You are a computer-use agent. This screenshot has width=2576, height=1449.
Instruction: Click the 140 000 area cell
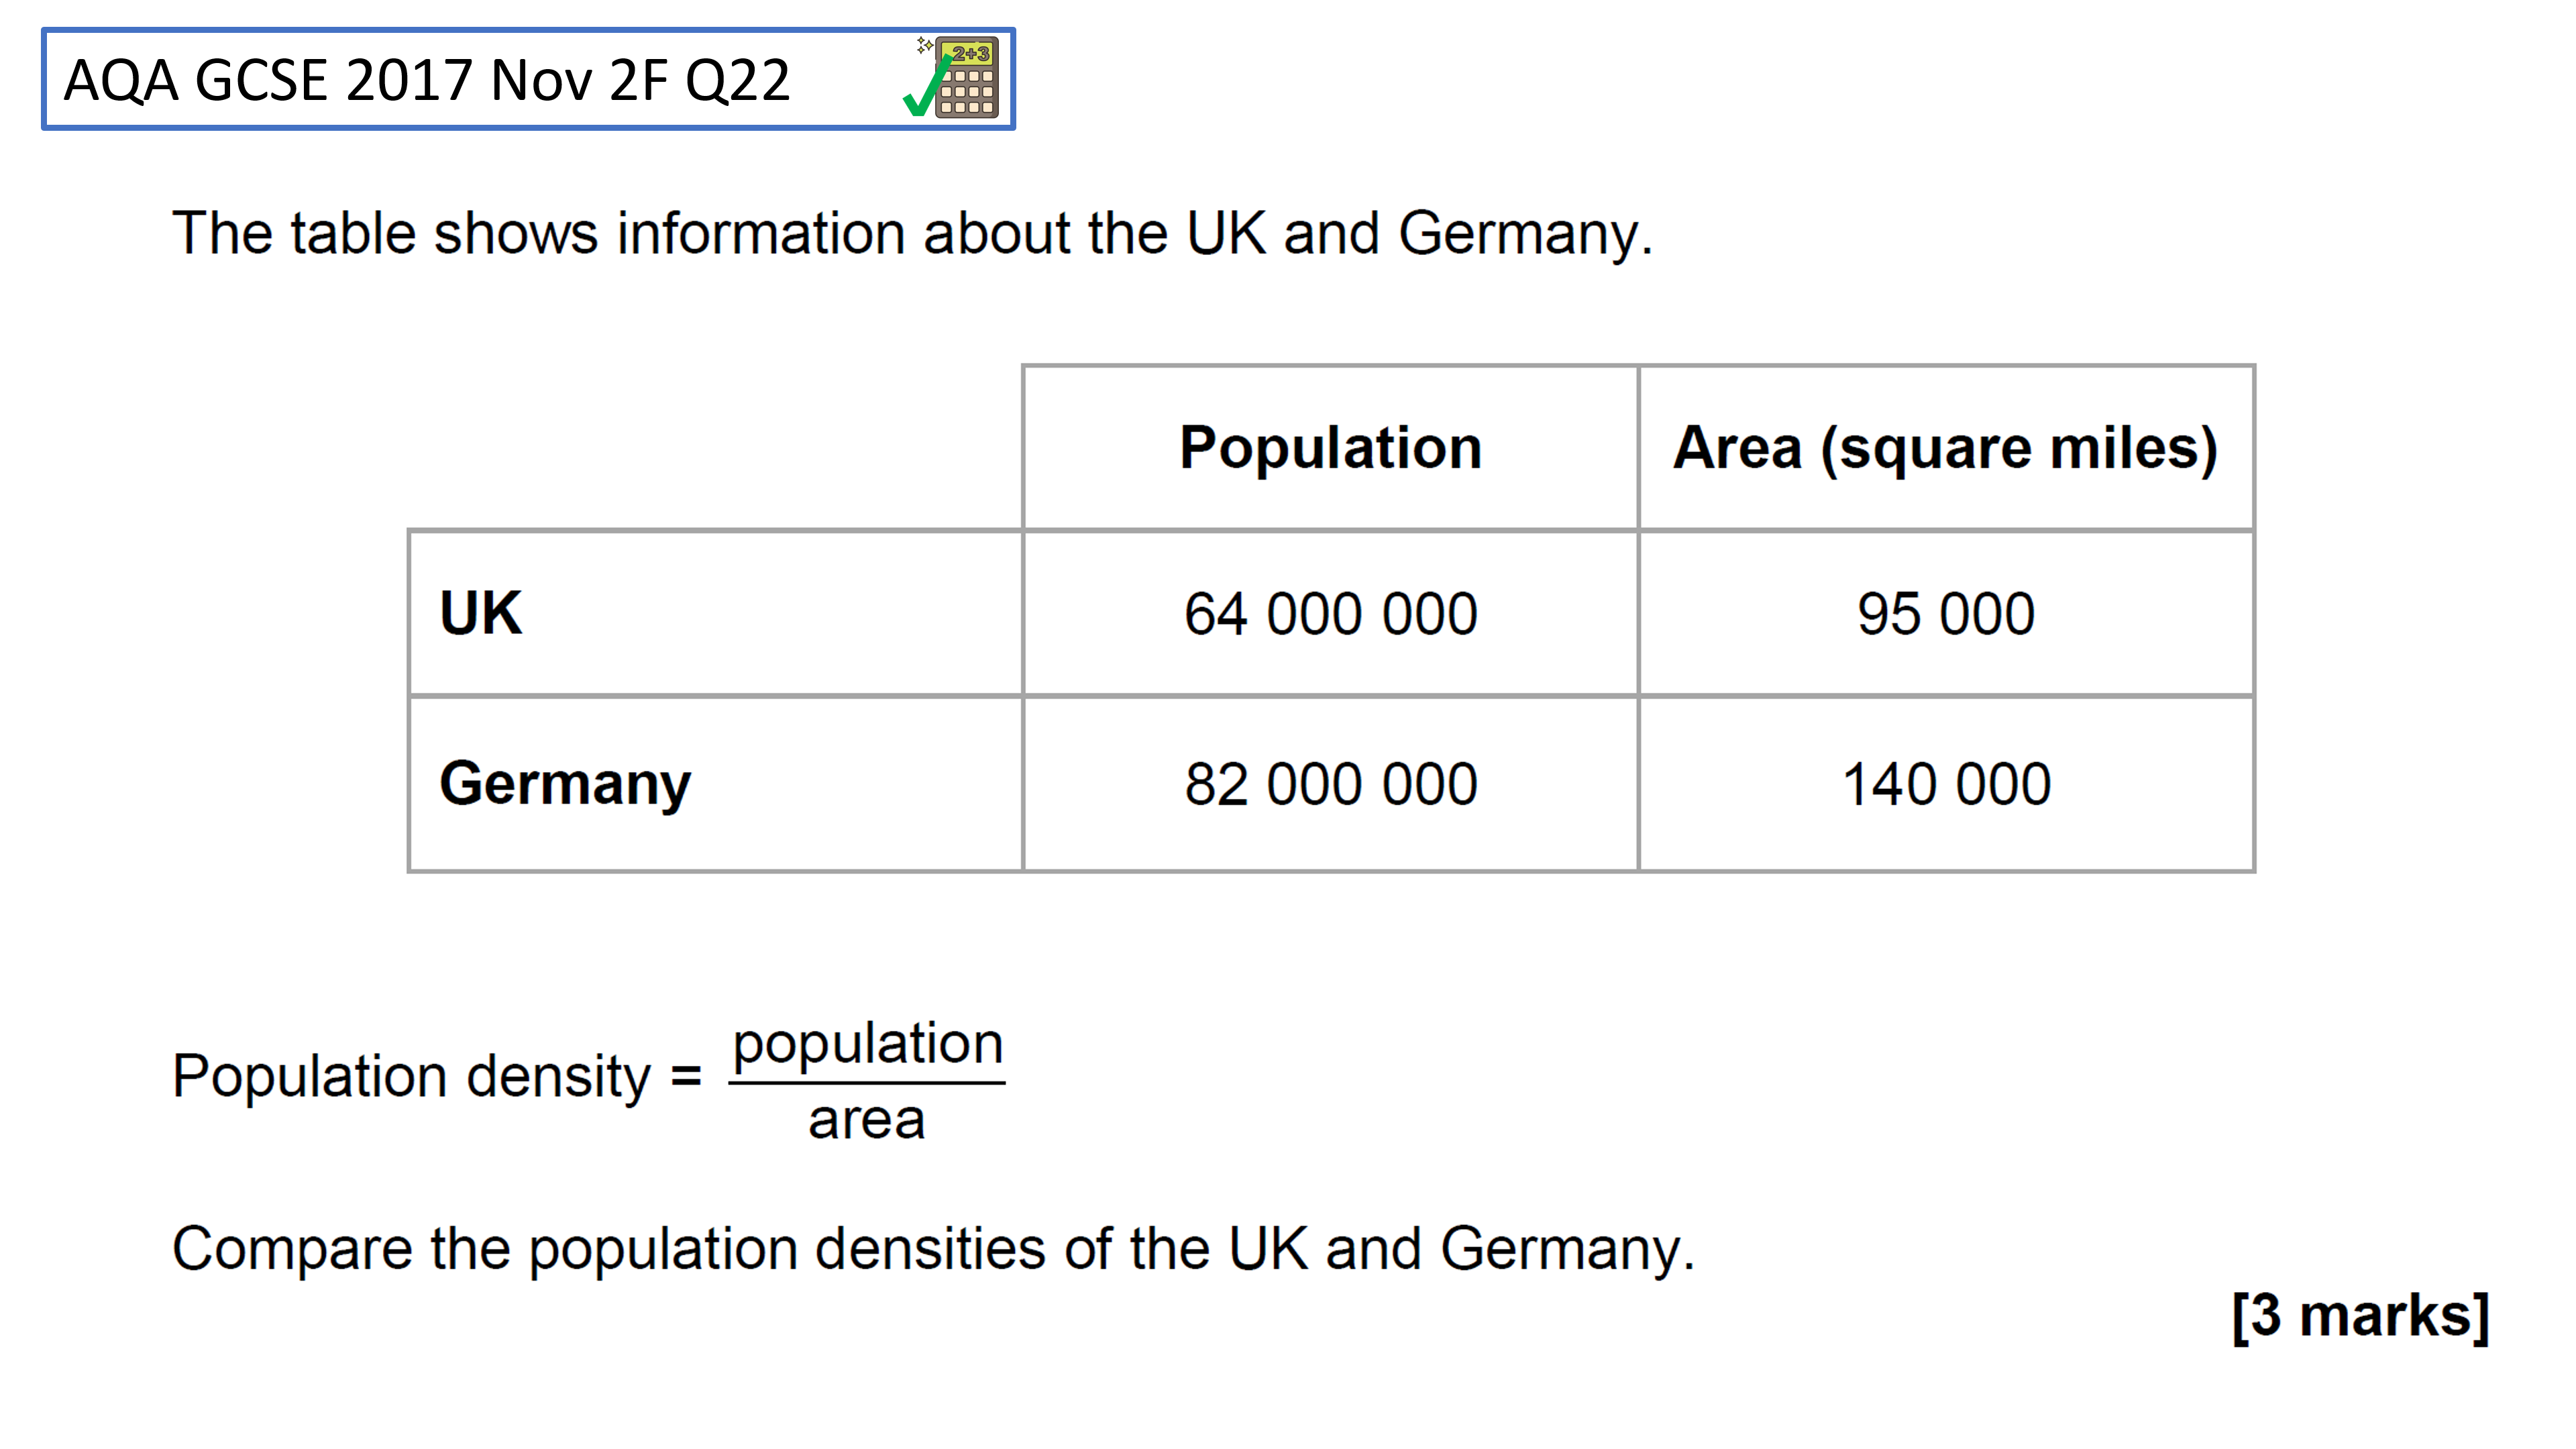click(x=1945, y=784)
